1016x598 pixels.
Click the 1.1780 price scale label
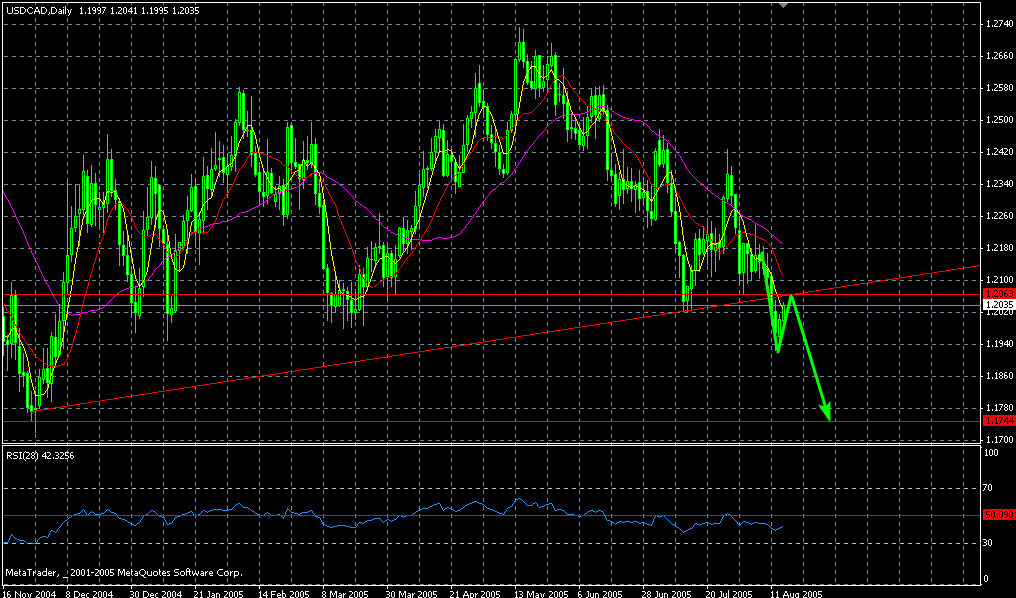click(x=999, y=408)
